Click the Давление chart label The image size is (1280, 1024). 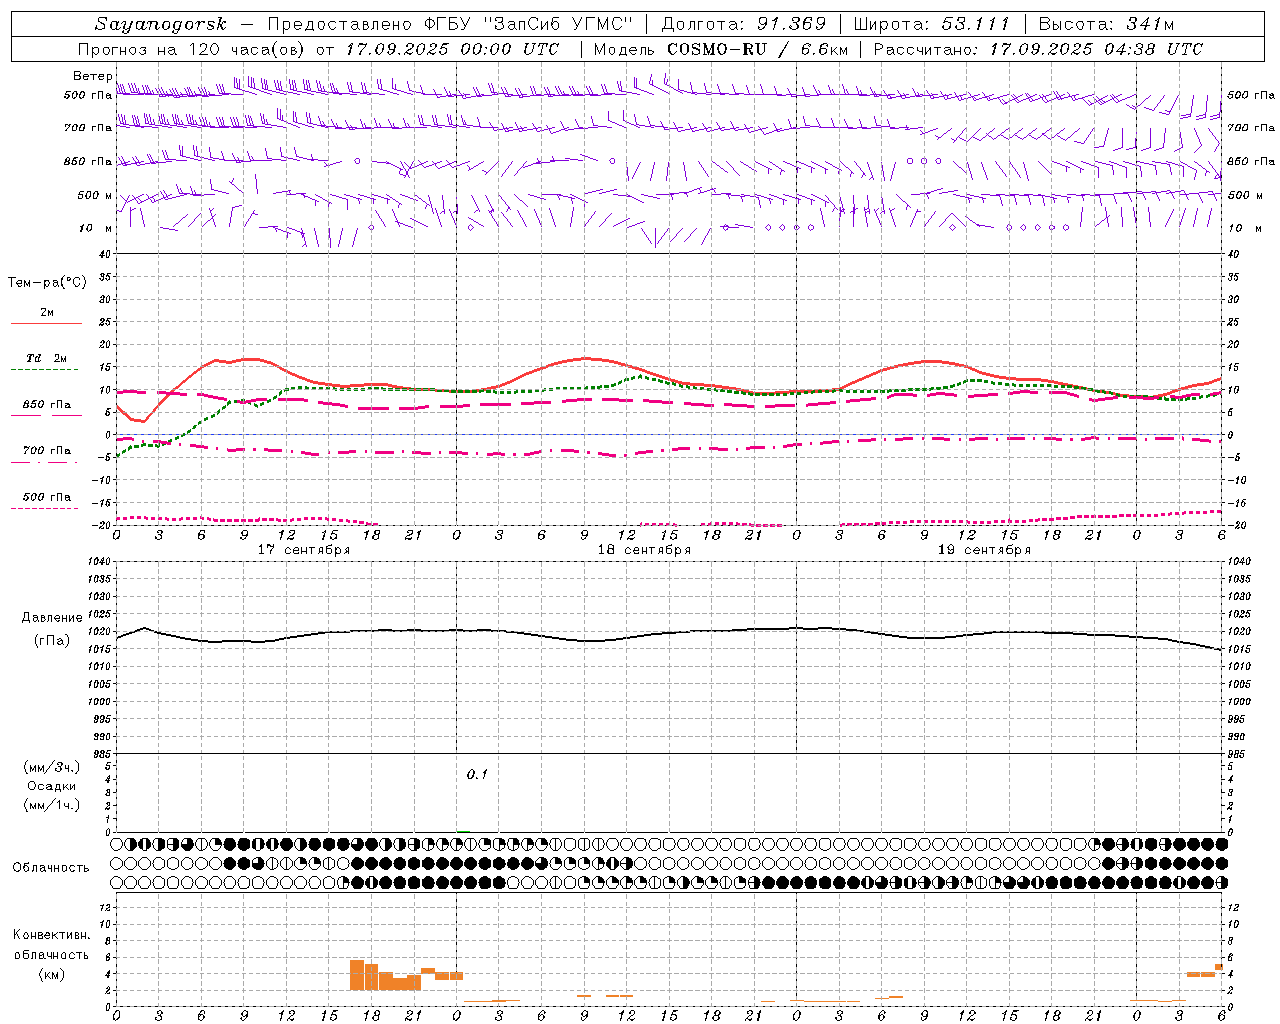click(x=52, y=617)
